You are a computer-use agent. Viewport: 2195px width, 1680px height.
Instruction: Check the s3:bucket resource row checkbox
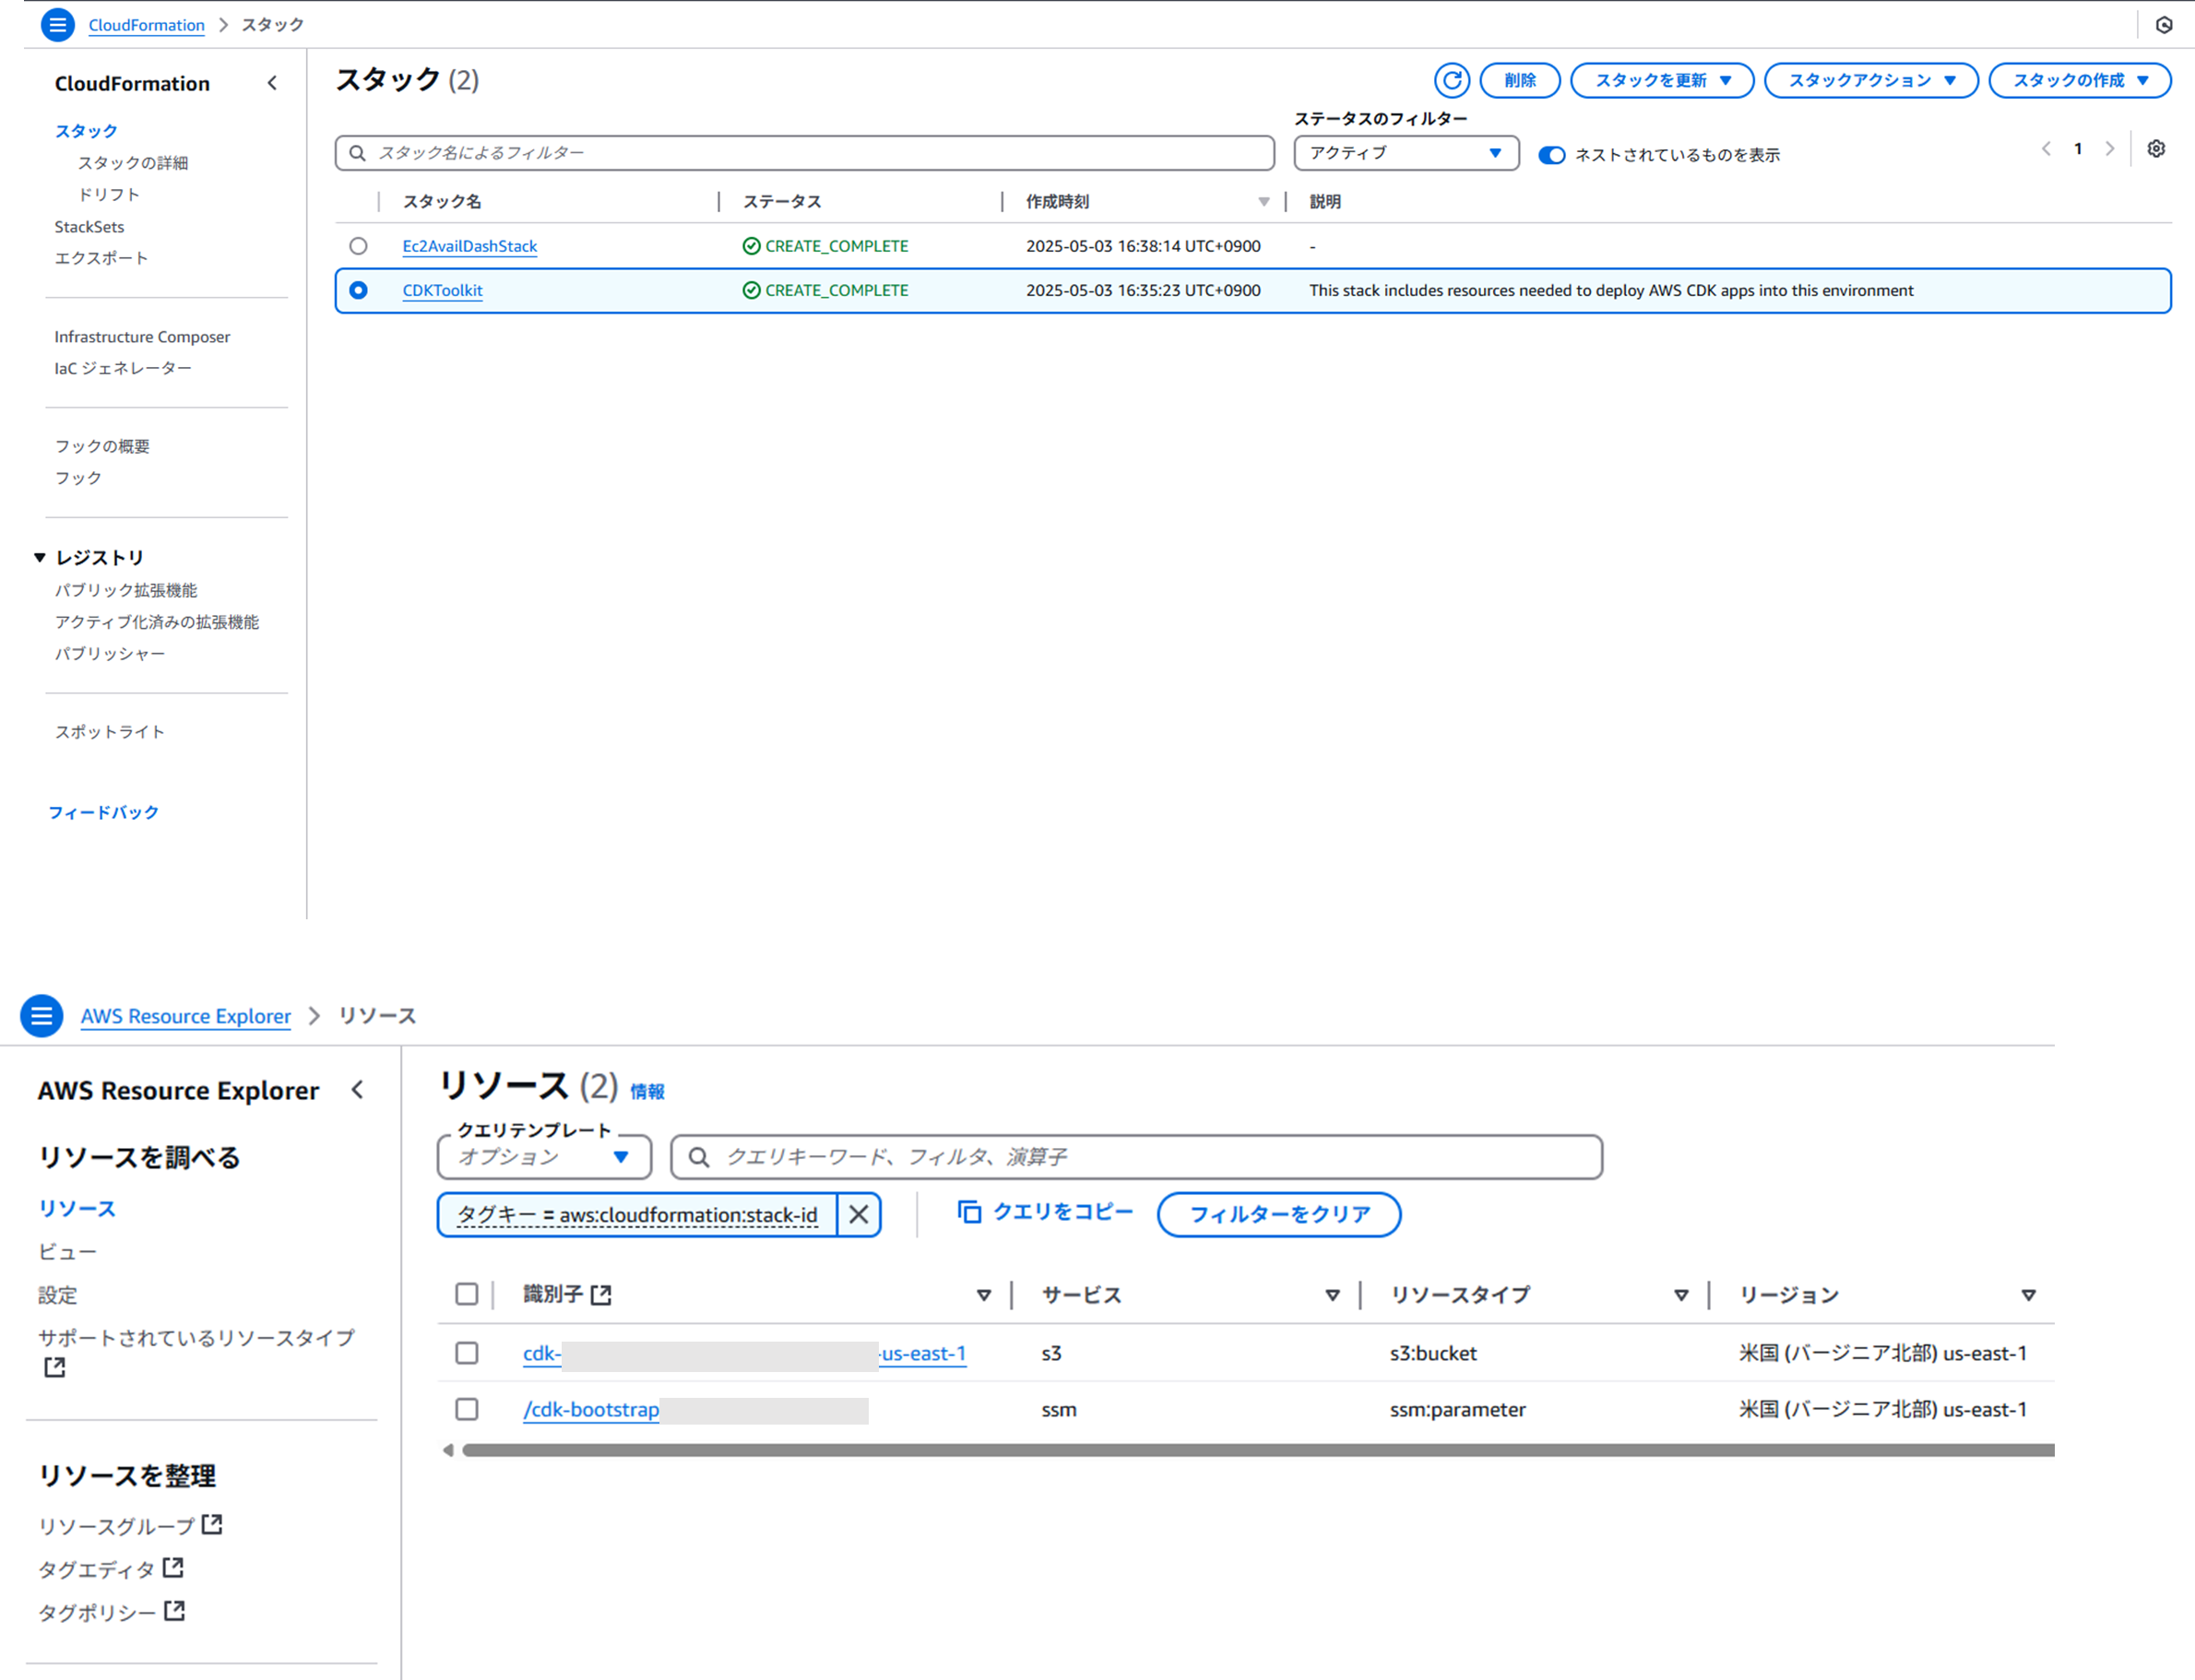coord(466,1353)
